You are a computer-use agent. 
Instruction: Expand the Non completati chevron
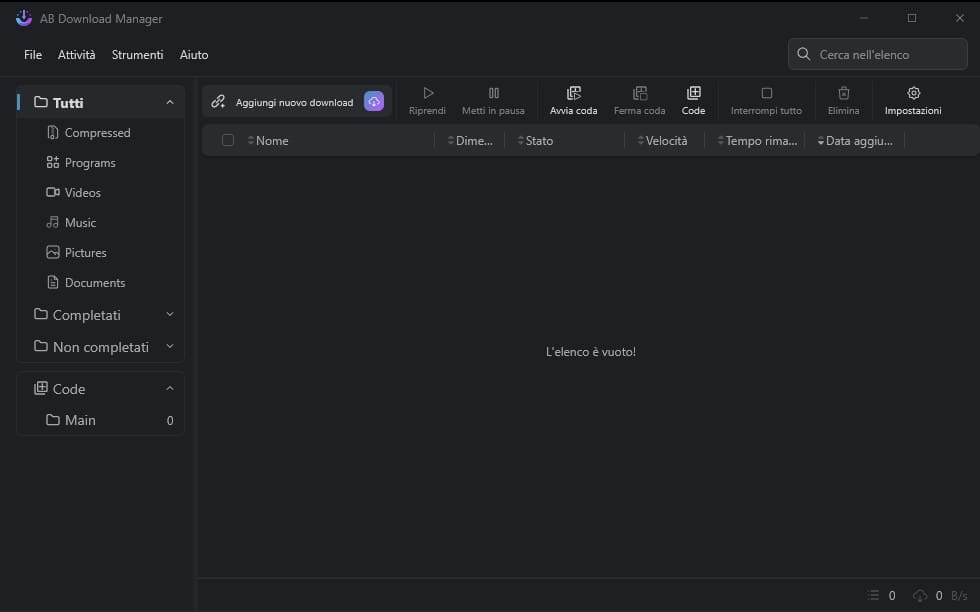[x=170, y=346]
